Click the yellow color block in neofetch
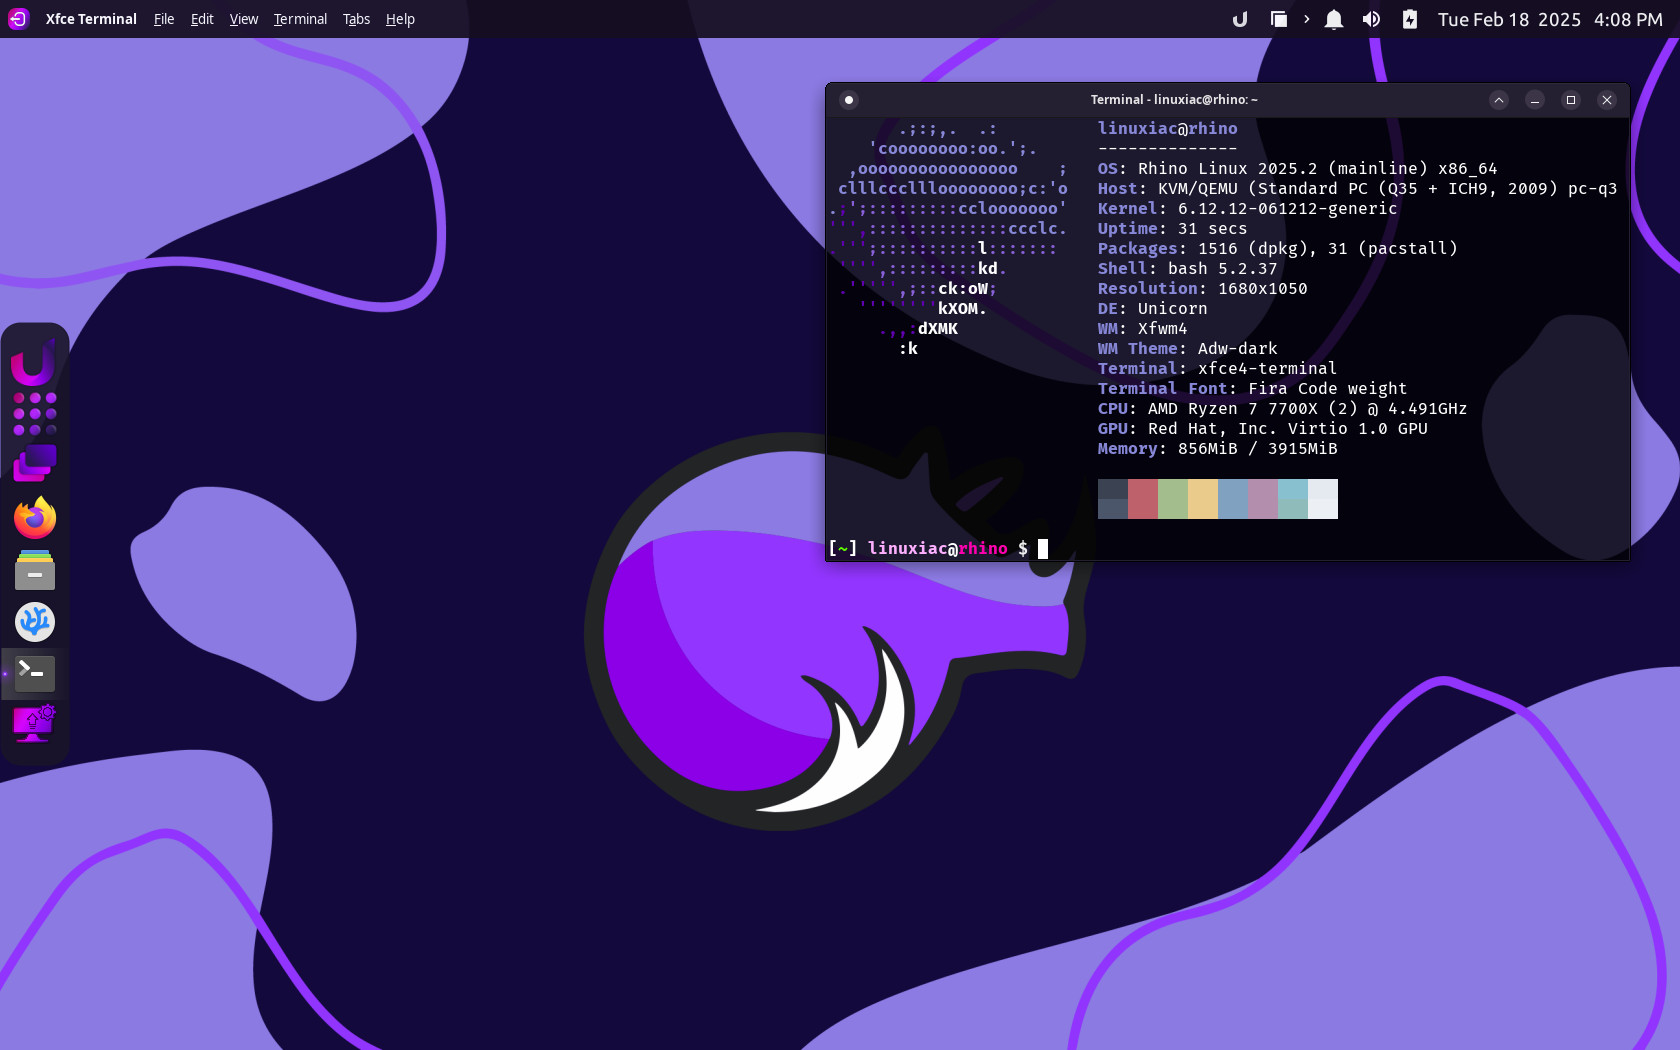1680x1050 pixels. [x=1203, y=499]
